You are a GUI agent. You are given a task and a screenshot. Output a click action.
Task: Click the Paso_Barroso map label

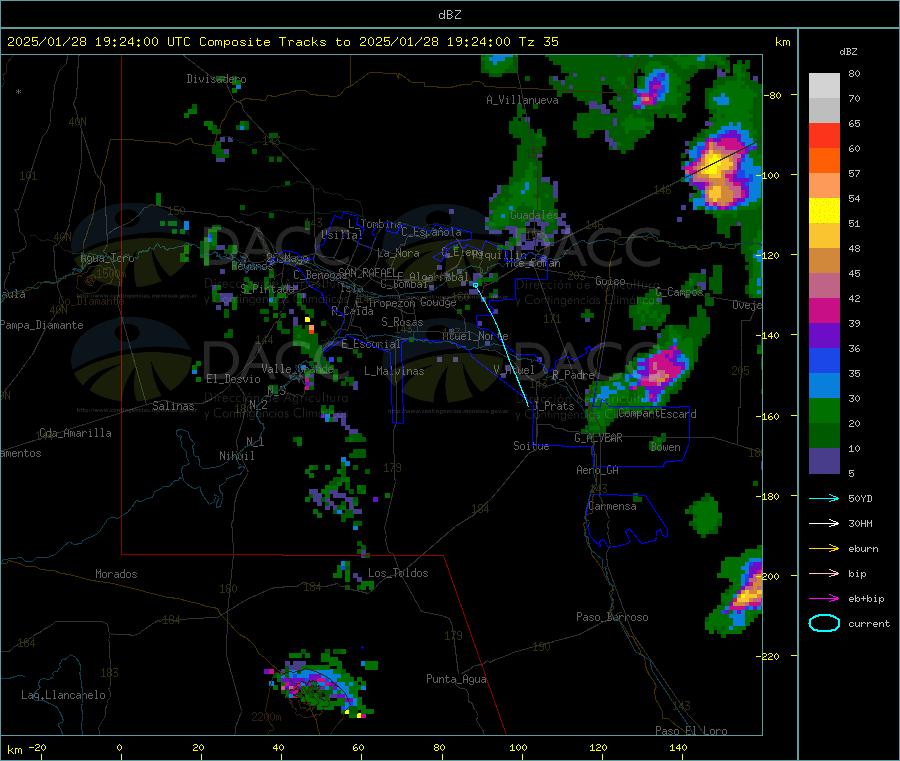pos(612,617)
